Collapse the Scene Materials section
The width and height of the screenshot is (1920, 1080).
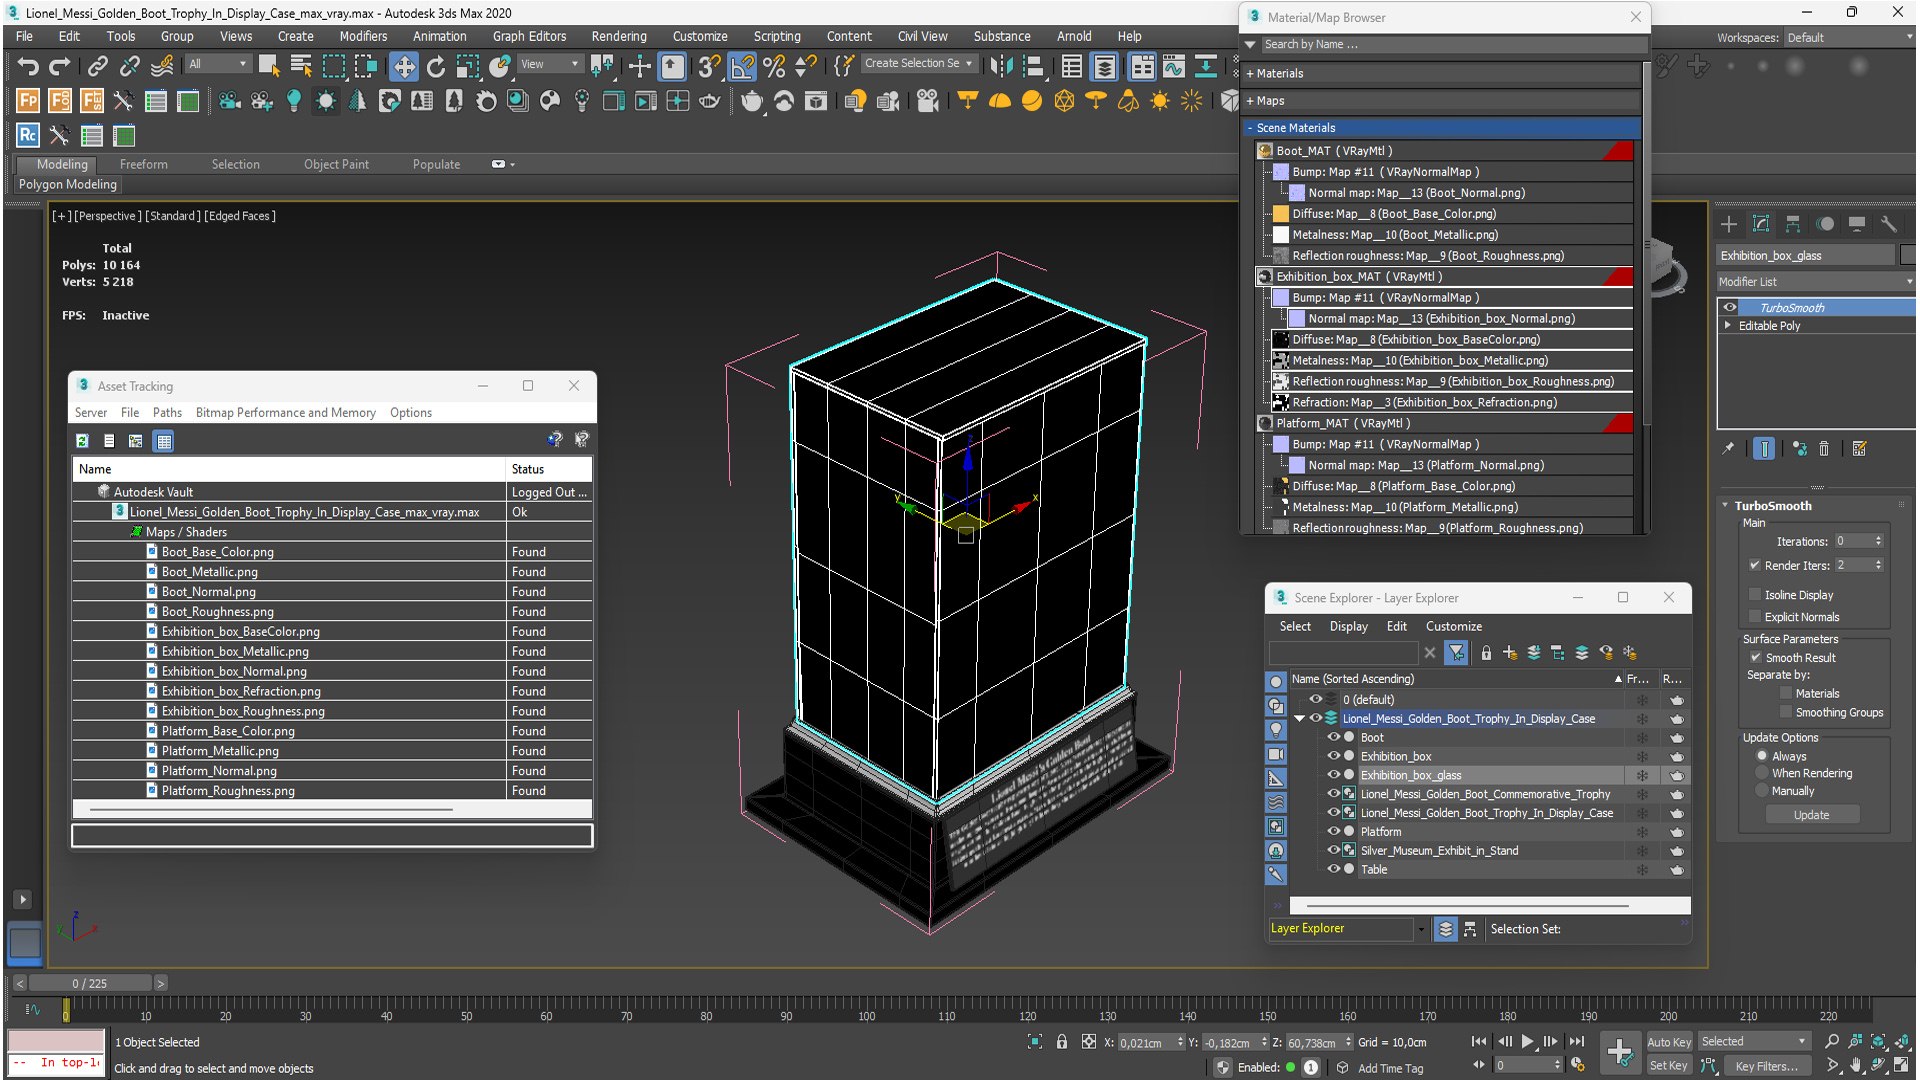pyautogui.click(x=1250, y=128)
